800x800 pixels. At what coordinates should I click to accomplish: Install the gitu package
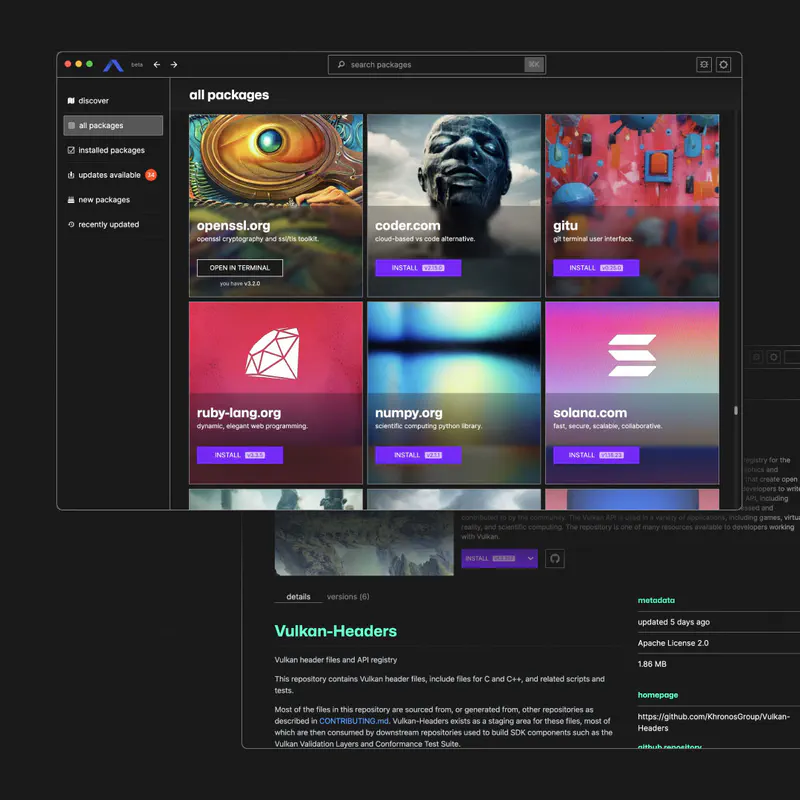click(x=596, y=268)
